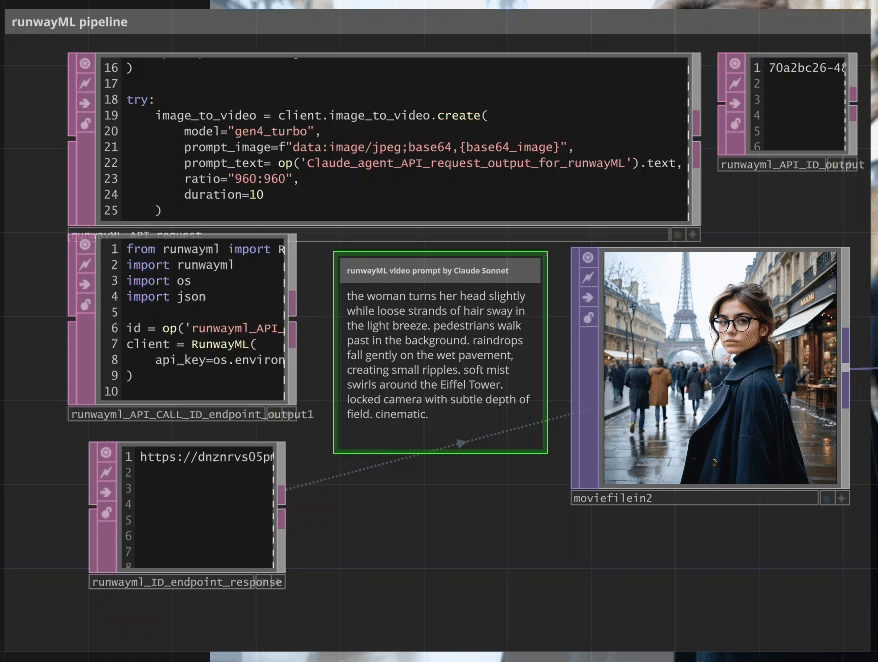Click the '70a2bc26-4' ID text row
The height and width of the screenshot is (662, 878).
[x=806, y=68]
